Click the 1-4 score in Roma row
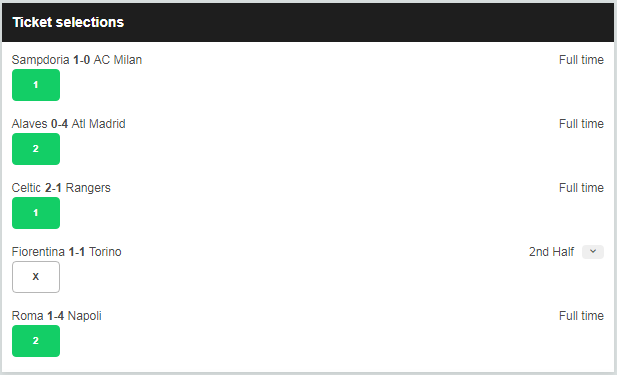 (x=55, y=316)
